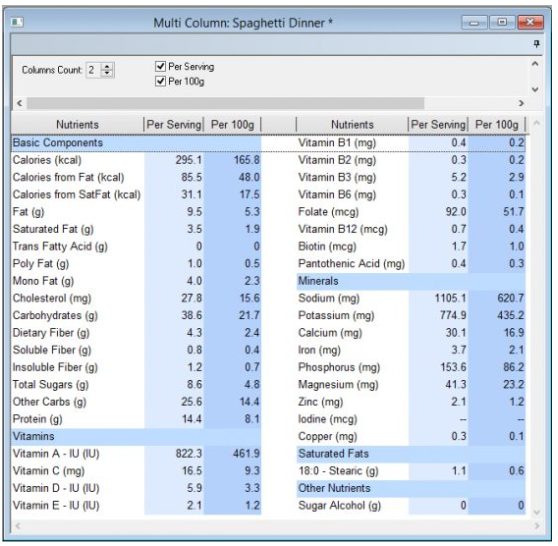Select the Protein (g) row
Viewport: 558px width, 546px height.
(136, 419)
